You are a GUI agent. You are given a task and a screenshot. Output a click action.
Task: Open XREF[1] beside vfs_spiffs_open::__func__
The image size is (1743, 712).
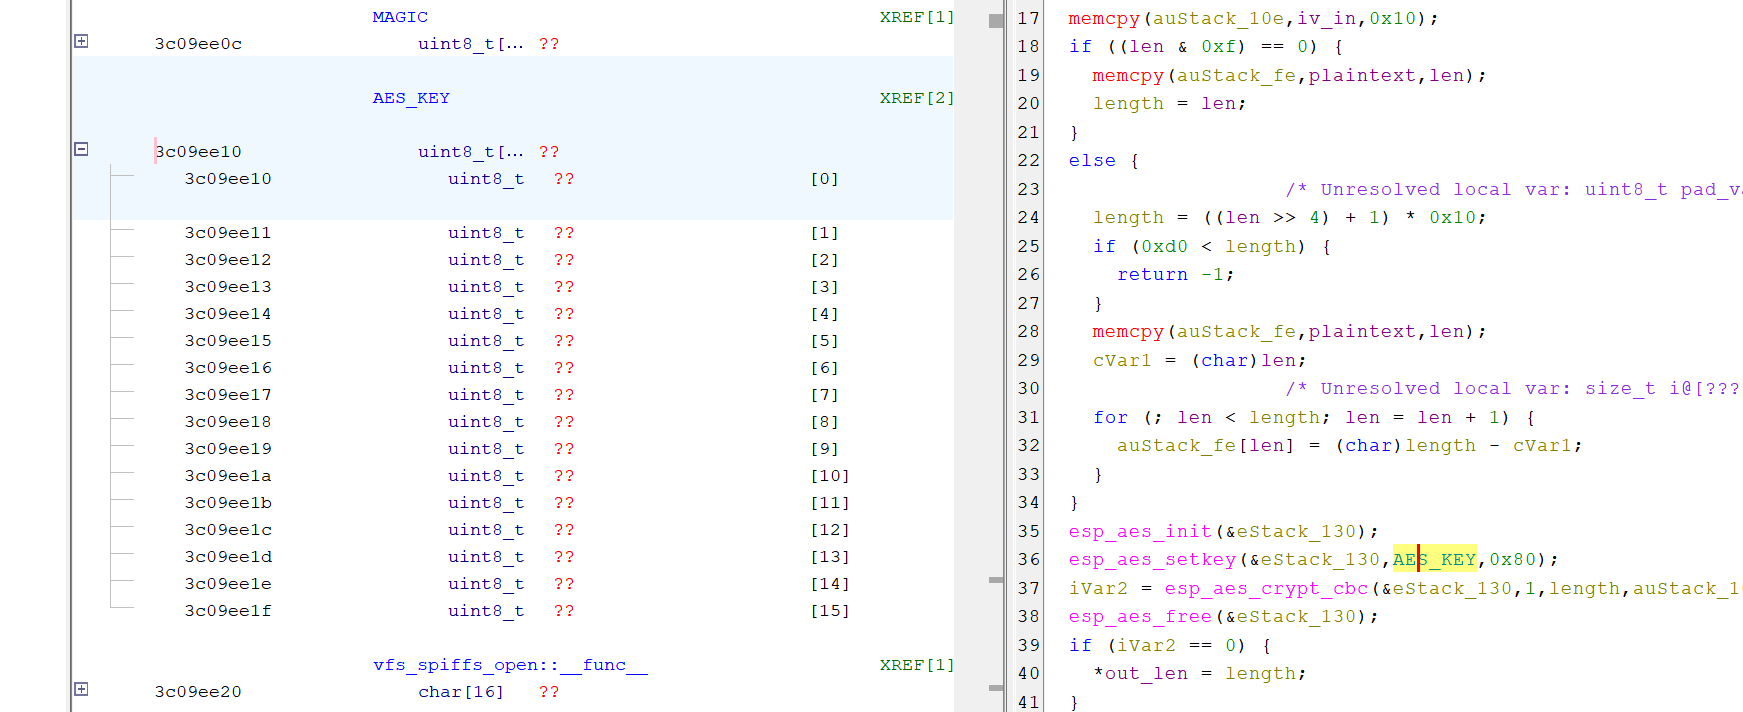coord(916,665)
